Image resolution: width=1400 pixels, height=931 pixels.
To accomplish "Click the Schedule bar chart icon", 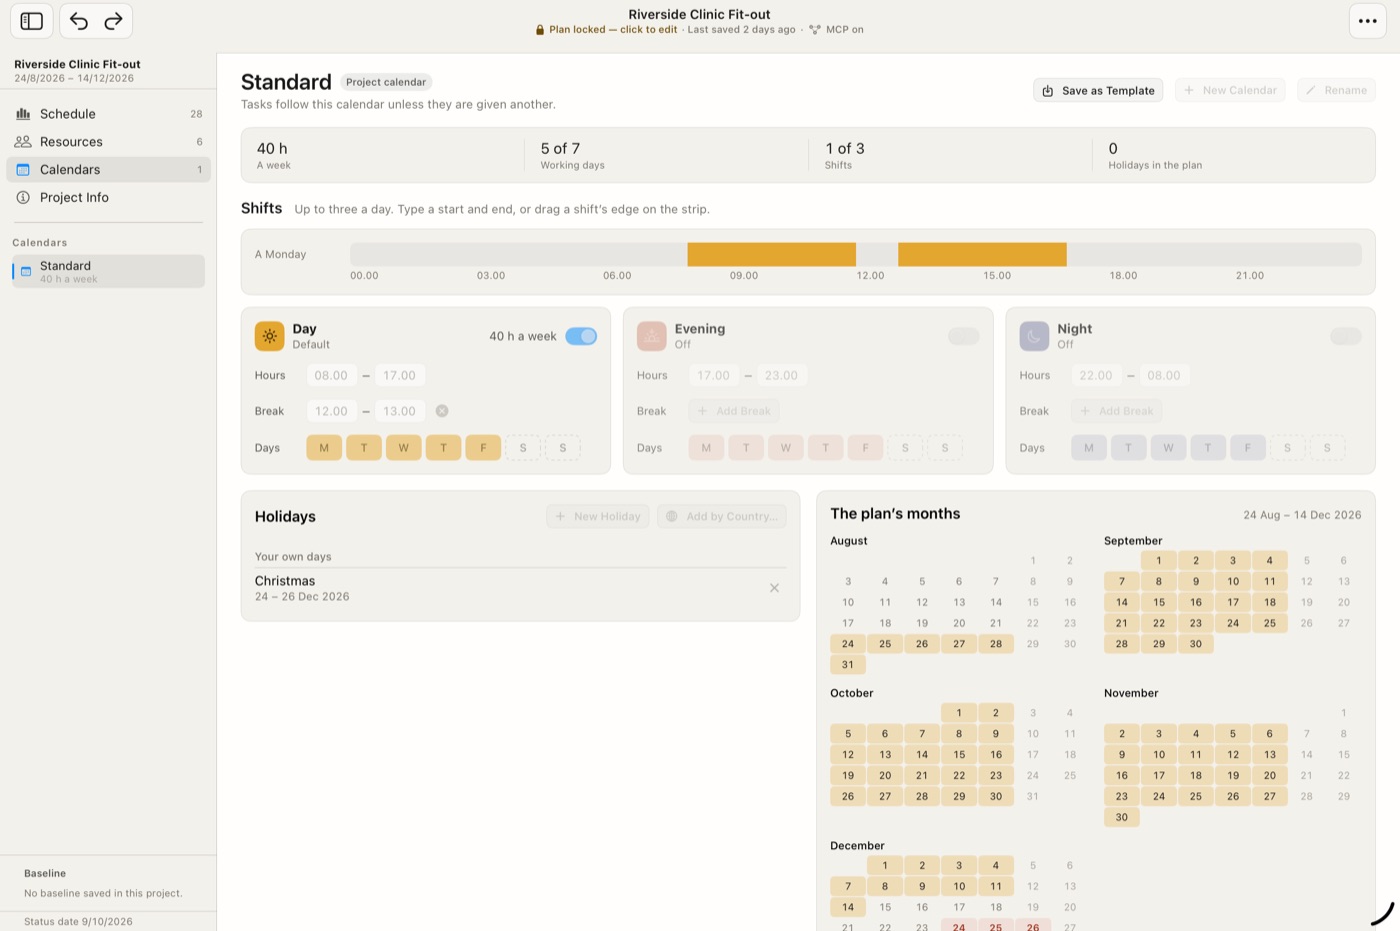I will (23, 114).
